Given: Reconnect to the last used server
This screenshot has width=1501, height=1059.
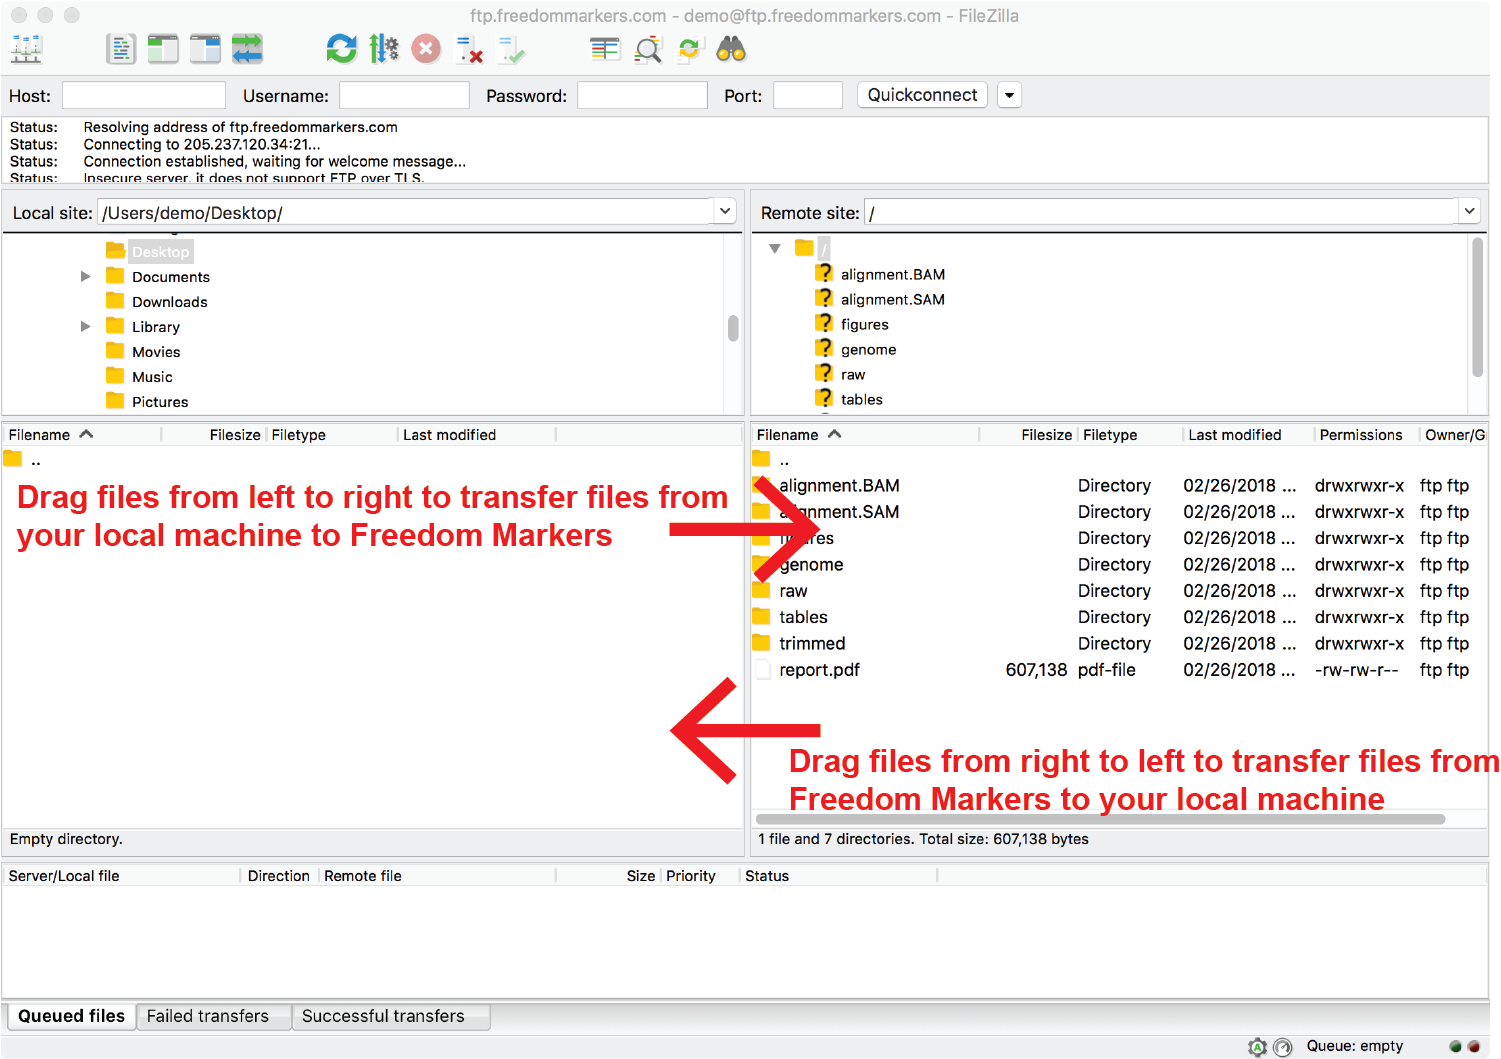Looking at the screenshot, I should coord(511,49).
